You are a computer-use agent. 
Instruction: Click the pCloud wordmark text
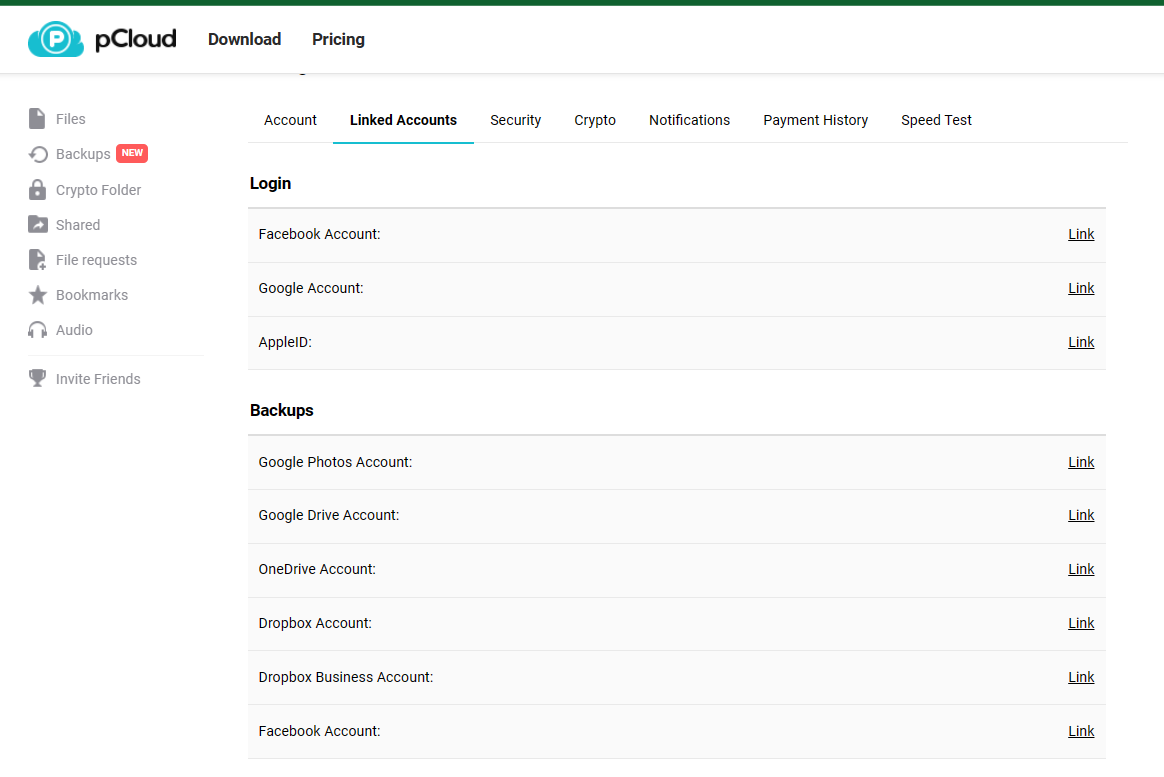[136, 39]
